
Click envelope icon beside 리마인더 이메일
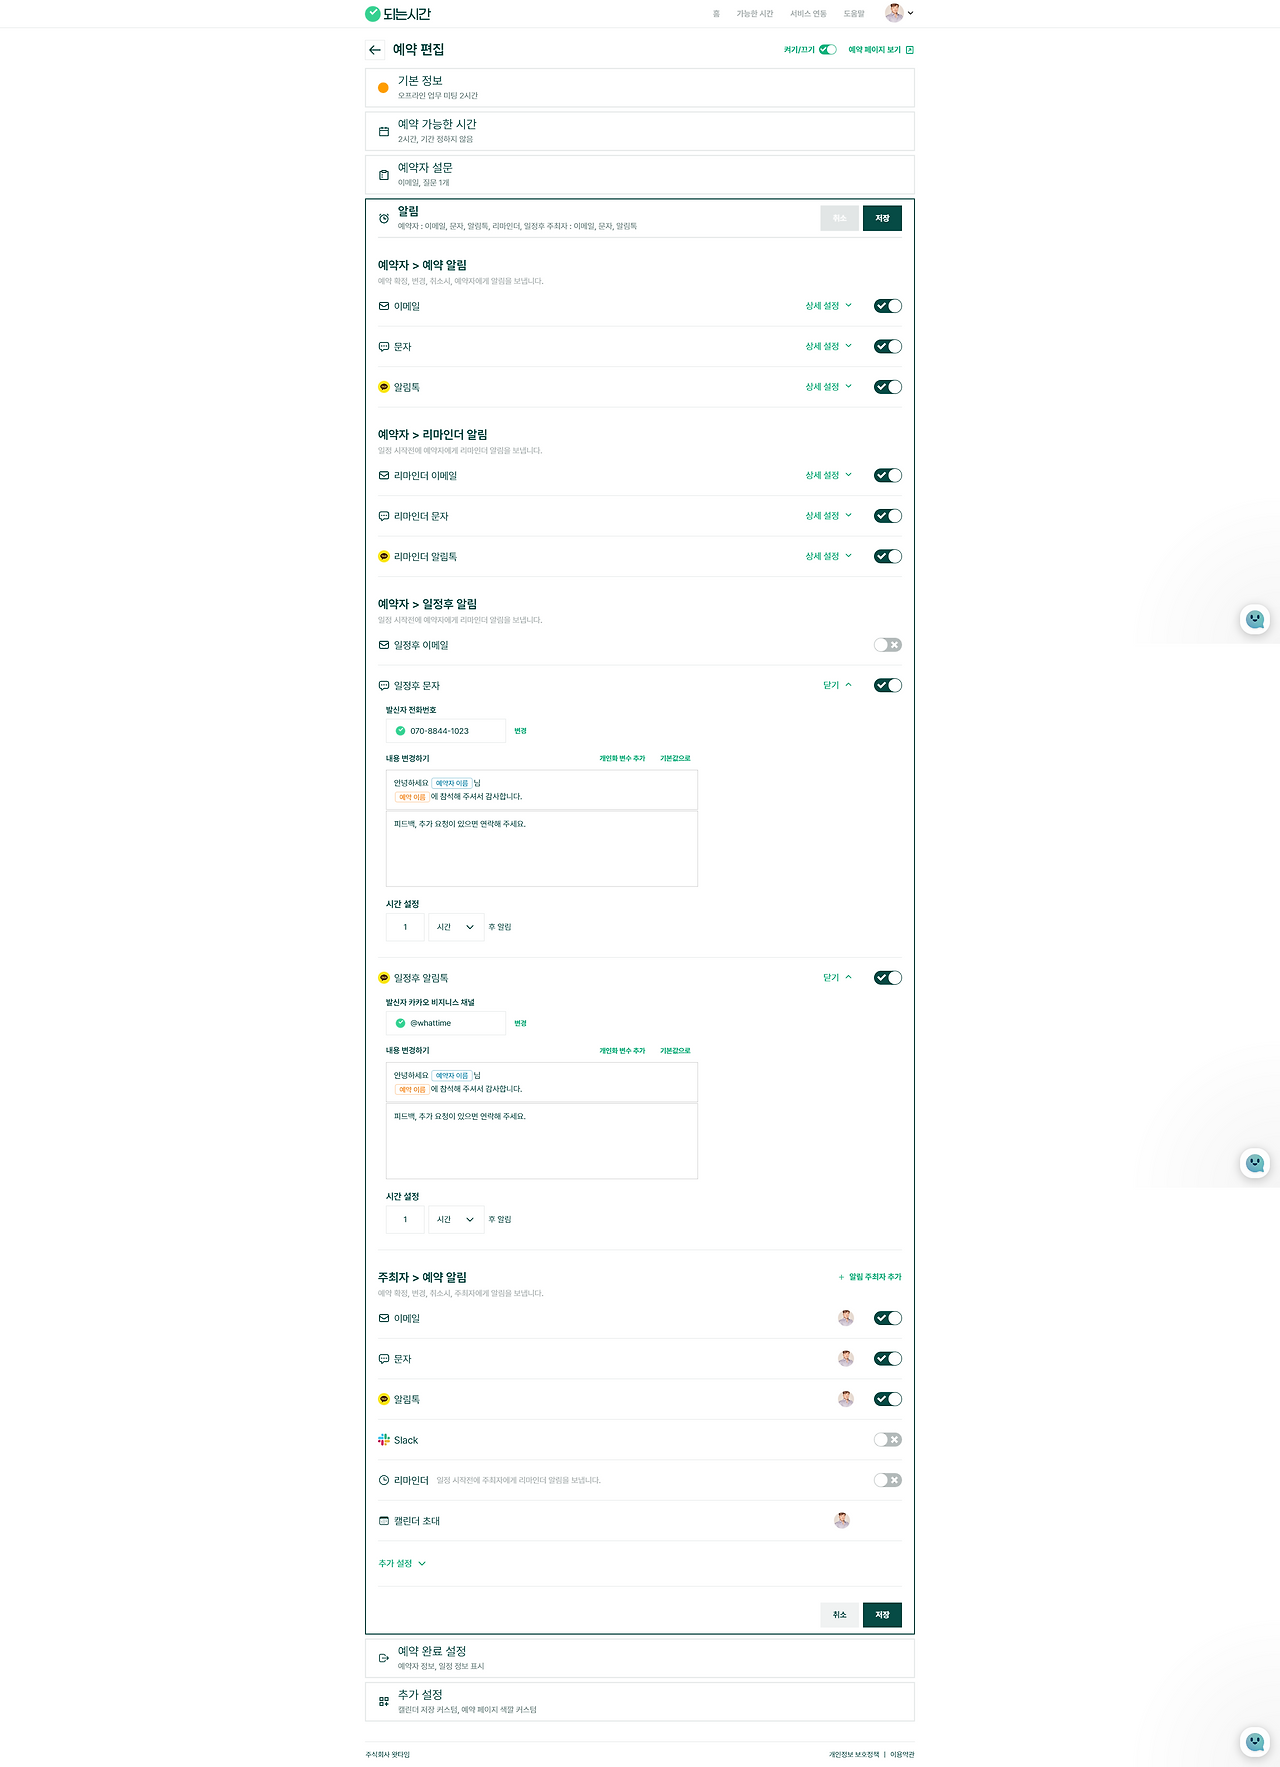(384, 476)
